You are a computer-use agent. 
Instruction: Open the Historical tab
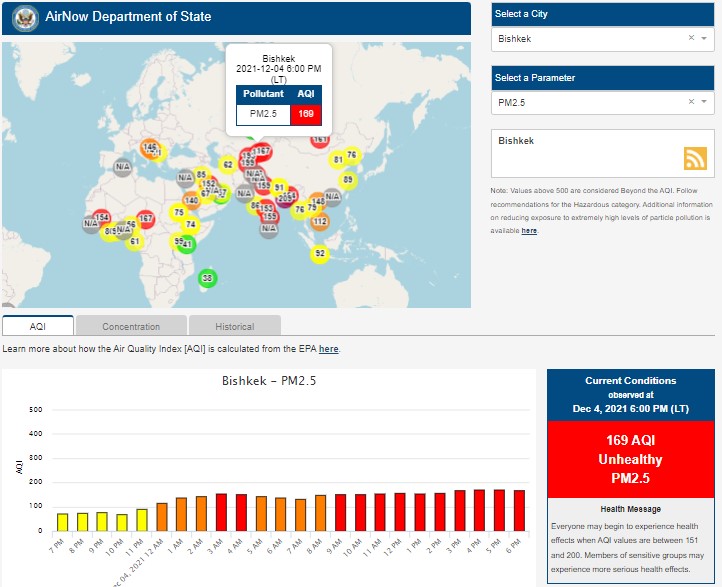point(234,326)
